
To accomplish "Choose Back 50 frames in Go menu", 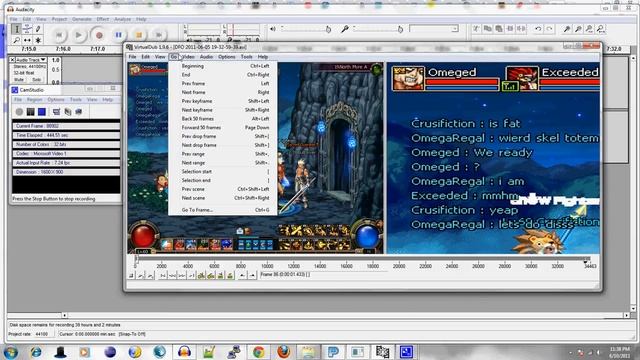I will (x=223, y=119).
